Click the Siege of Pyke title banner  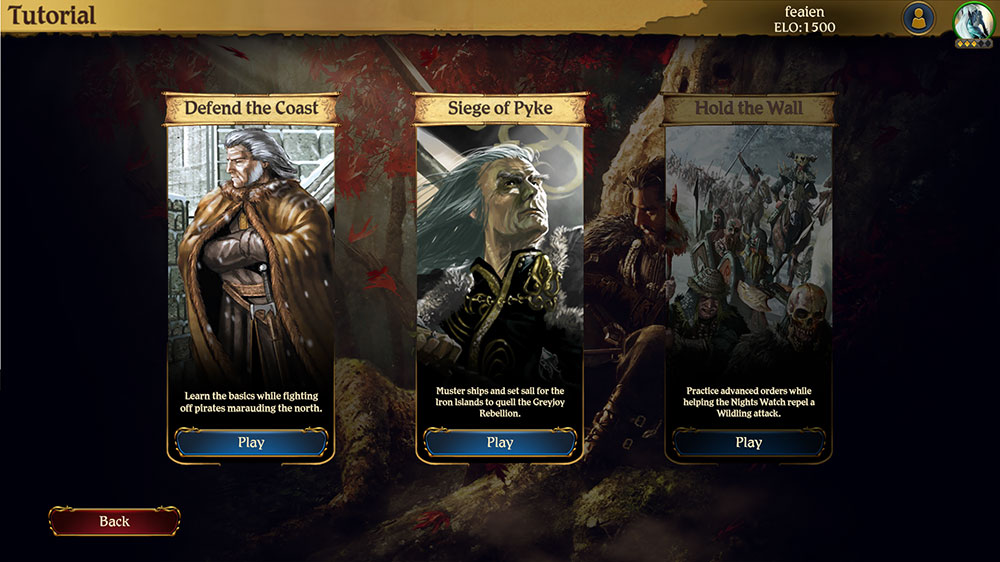[500, 108]
